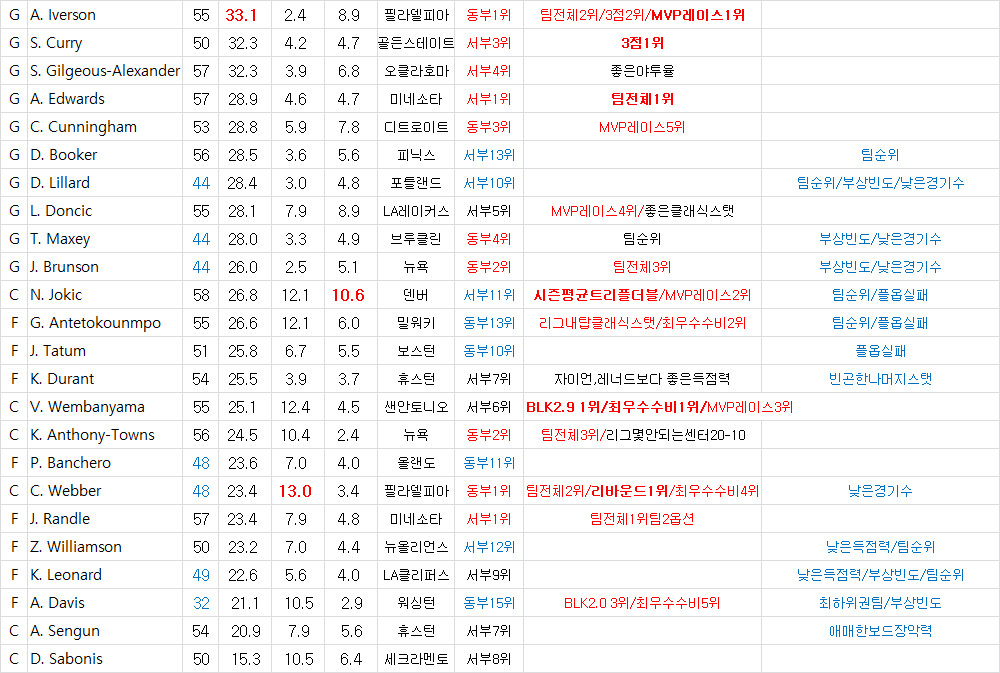
Task: Select the K. Durant name cell
Action: pos(105,380)
